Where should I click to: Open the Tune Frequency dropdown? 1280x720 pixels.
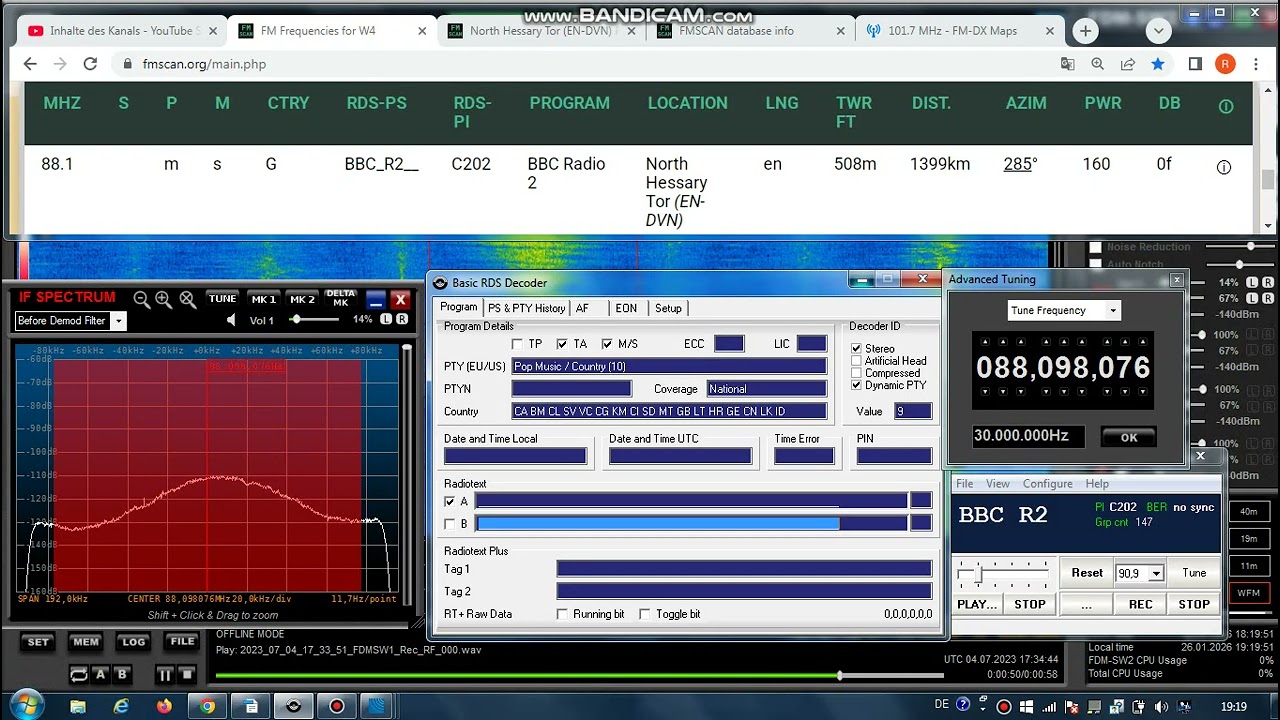click(1112, 310)
